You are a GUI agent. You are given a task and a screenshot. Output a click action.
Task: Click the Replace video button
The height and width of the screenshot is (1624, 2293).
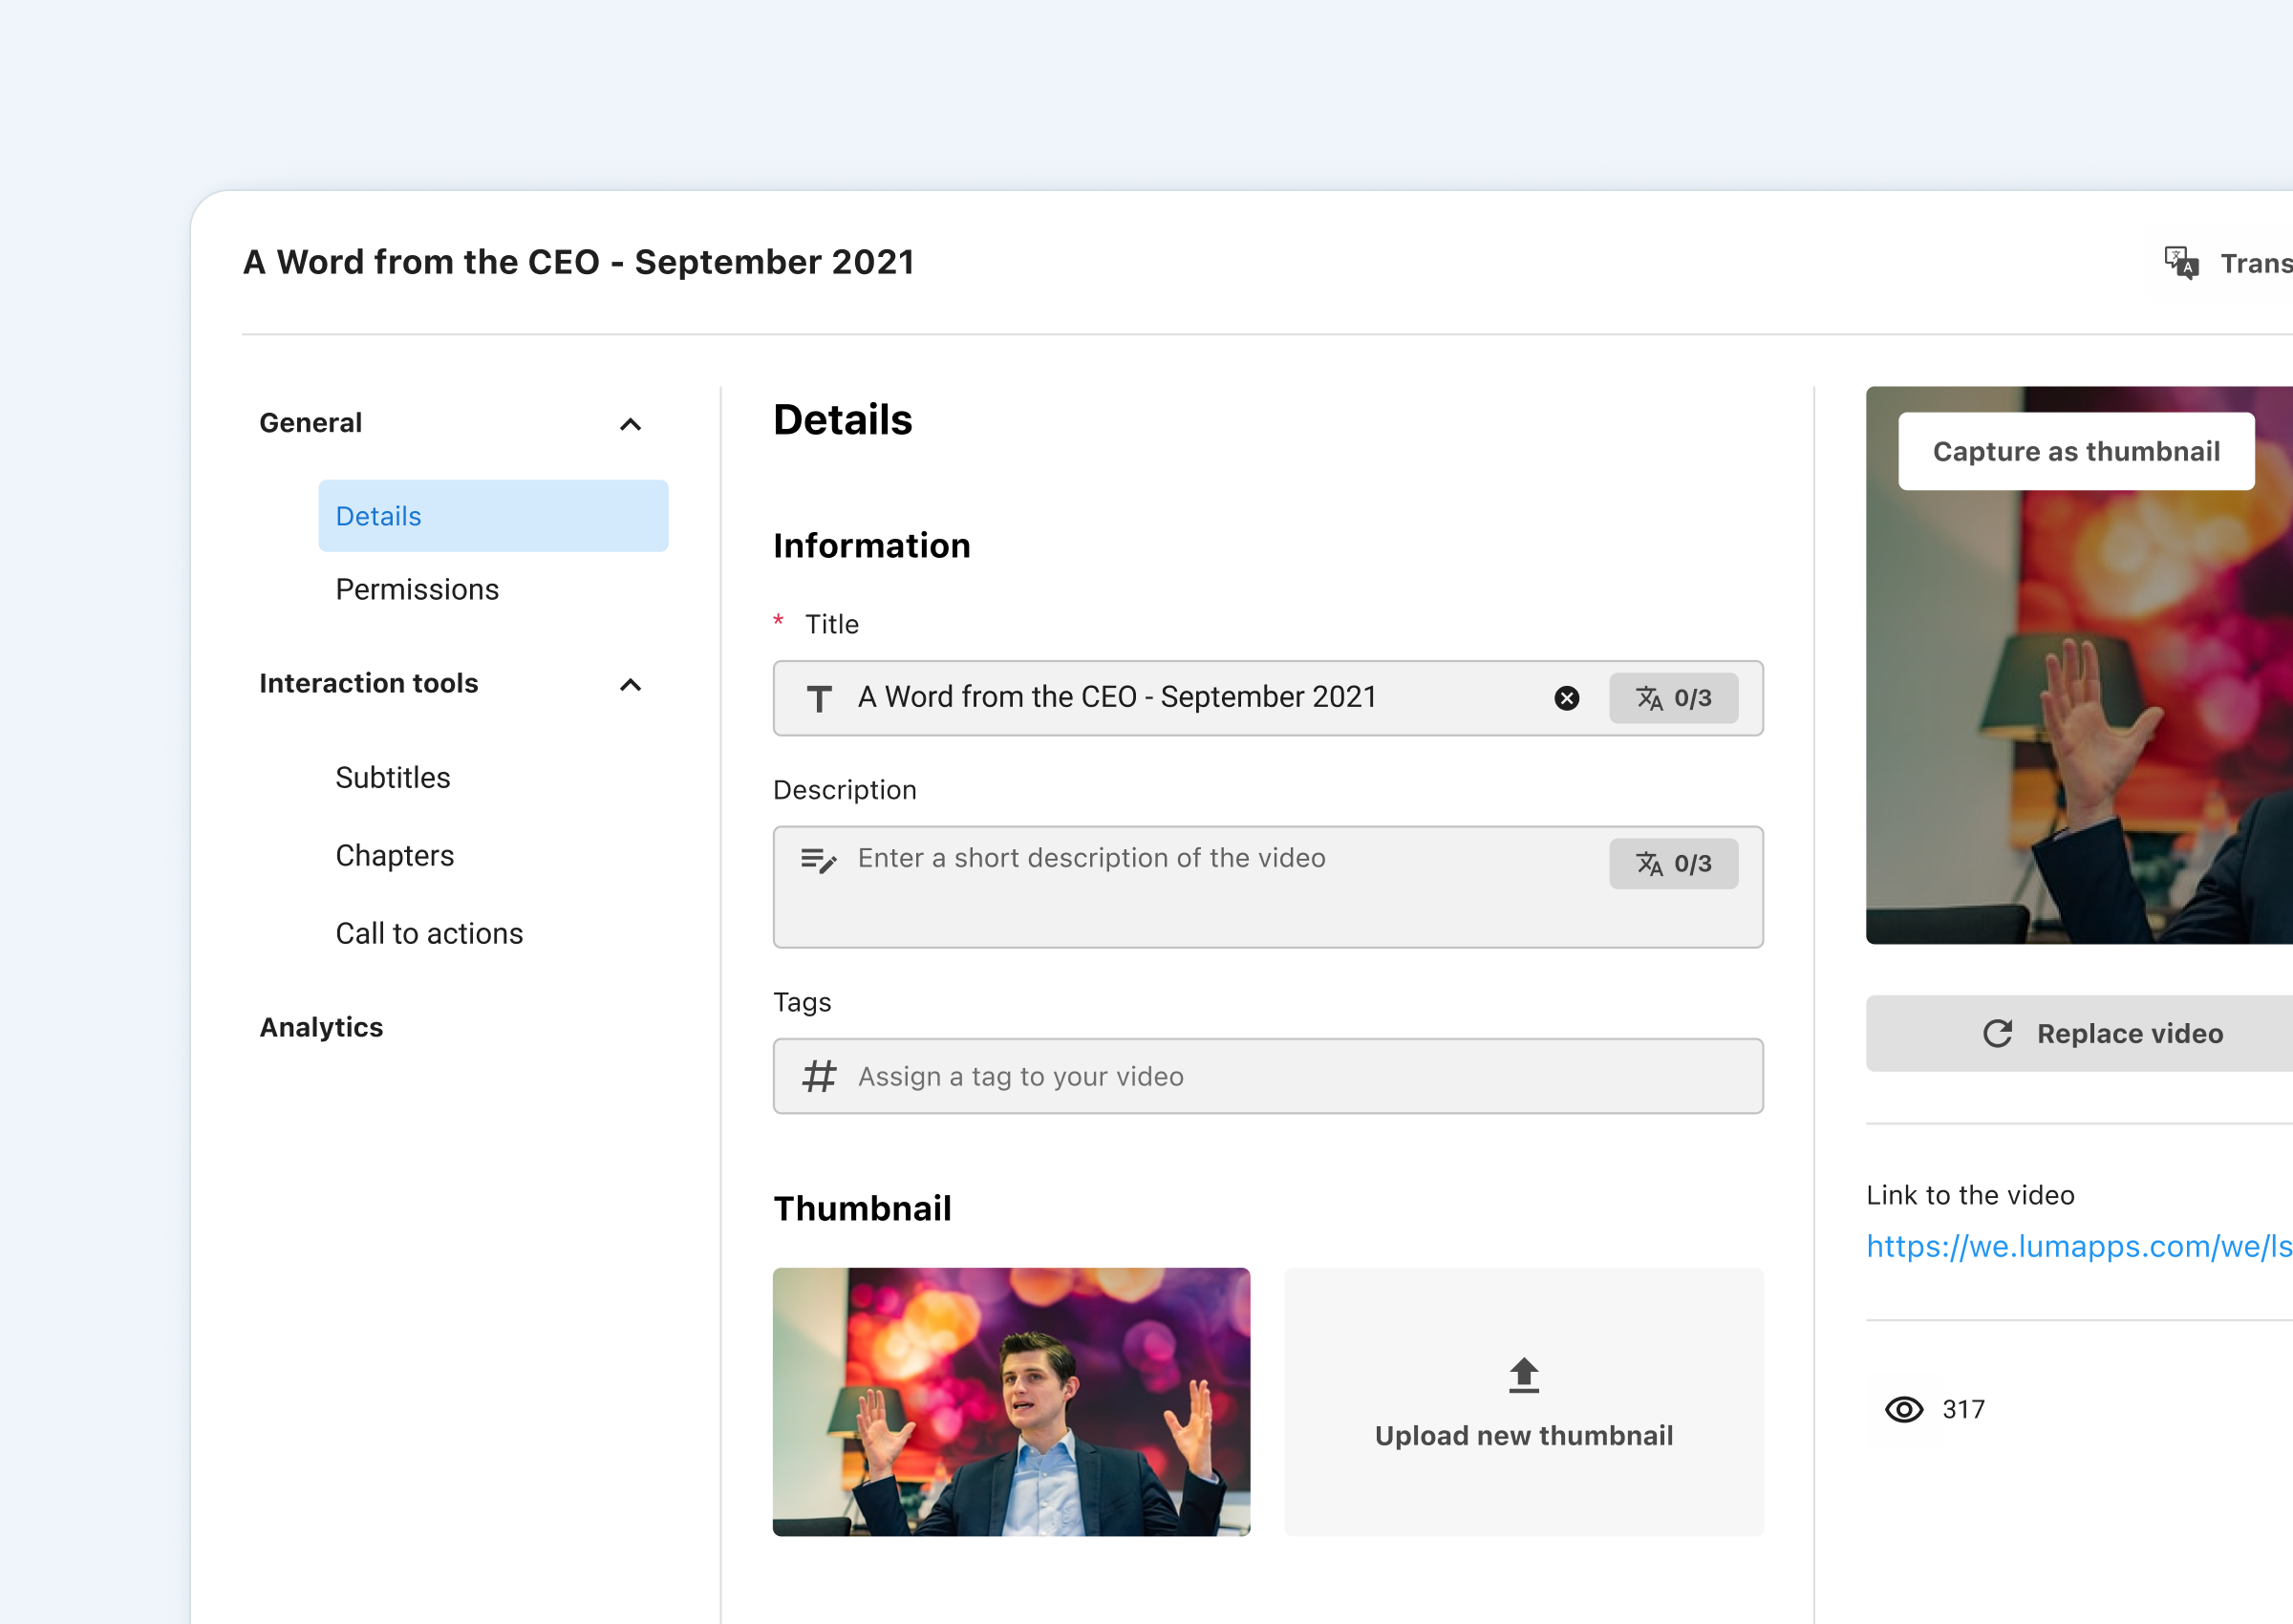pyautogui.click(x=2079, y=1033)
